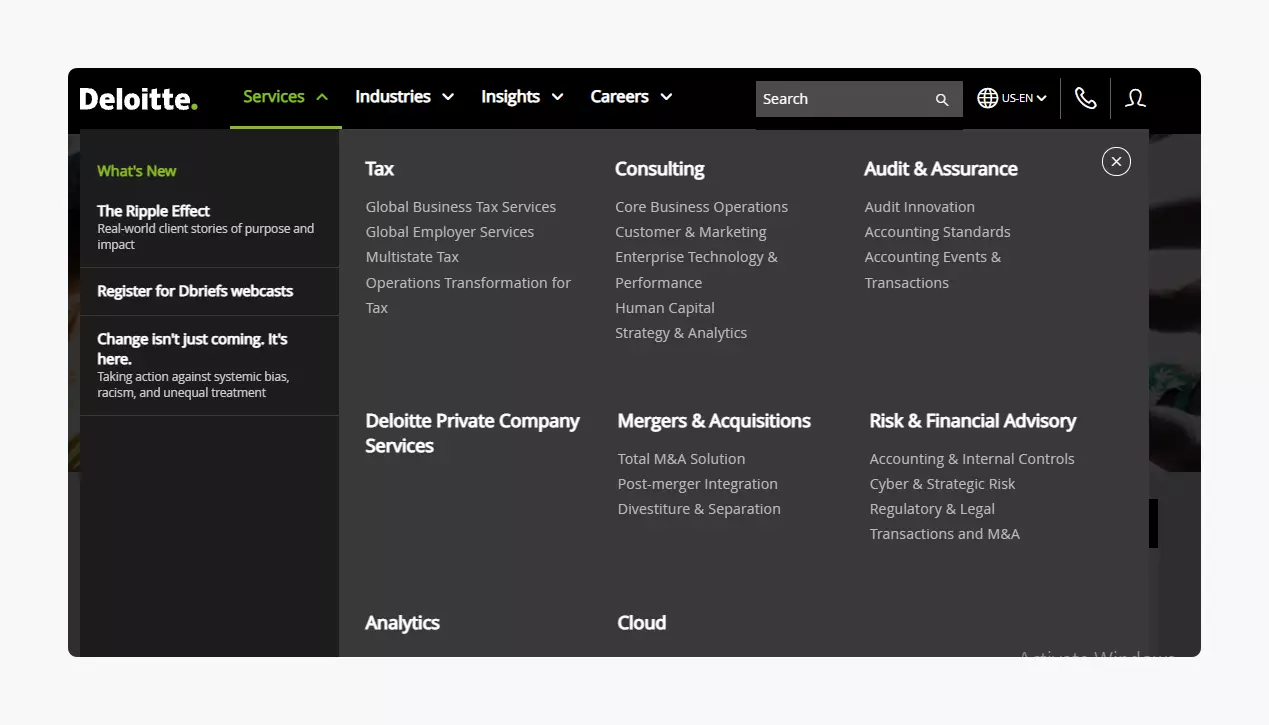Open the globe language selector icon
The image size is (1269, 725).
pyautogui.click(x=988, y=98)
